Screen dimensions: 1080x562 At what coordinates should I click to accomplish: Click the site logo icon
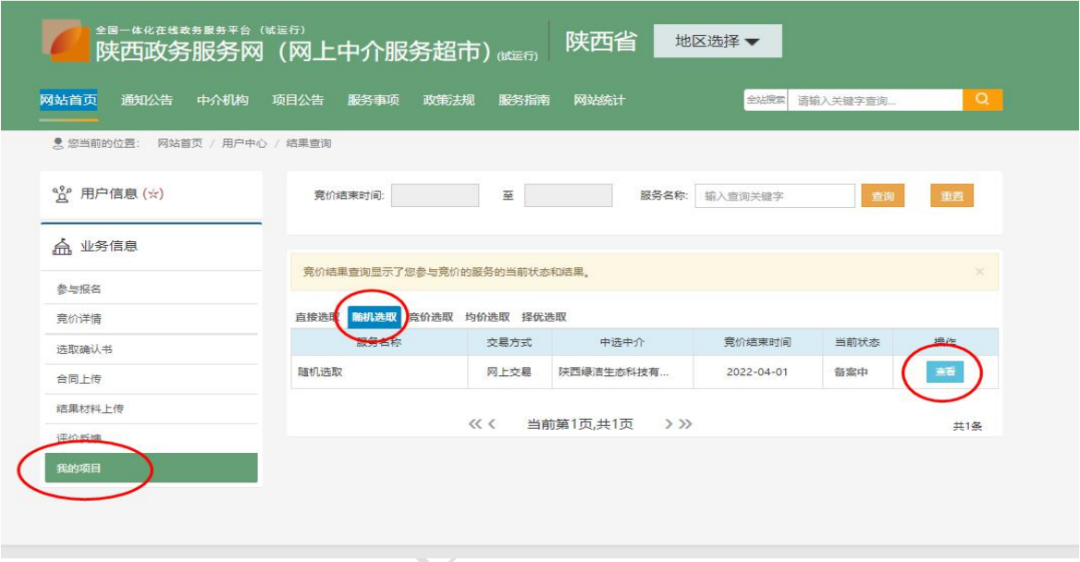click(x=66, y=41)
